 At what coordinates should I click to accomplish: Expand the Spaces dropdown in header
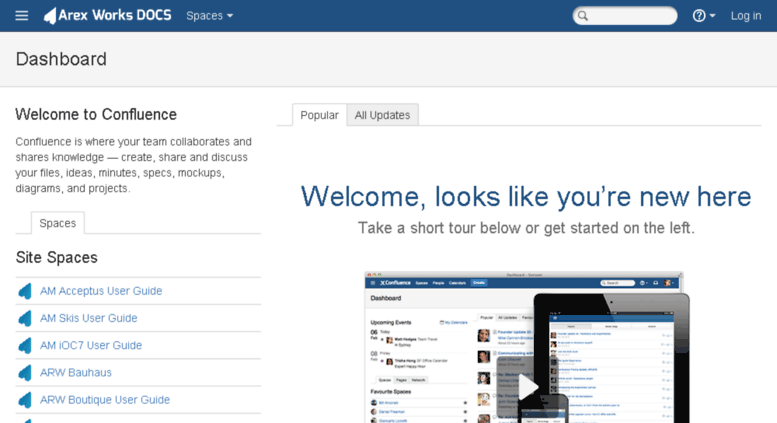tap(210, 16)
